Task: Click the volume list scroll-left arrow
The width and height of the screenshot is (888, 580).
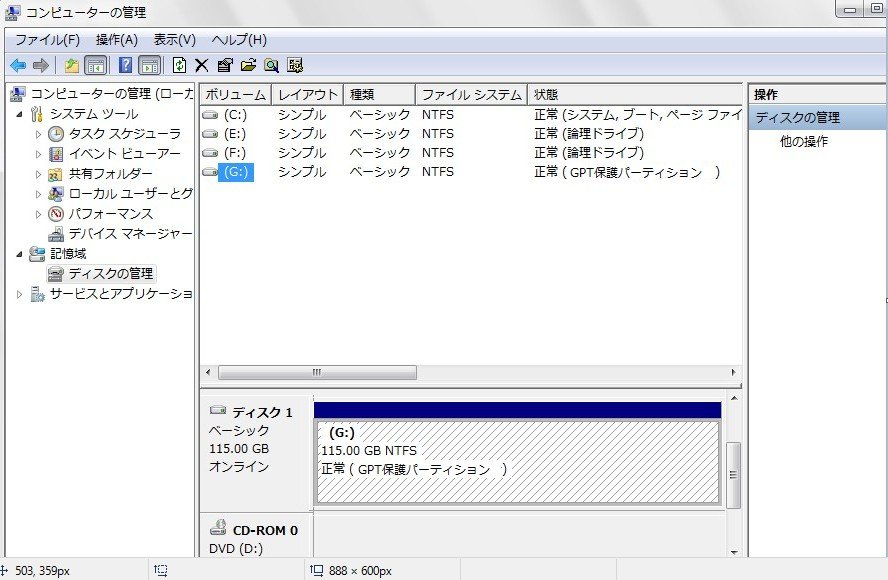Action: (x=208, y=372)
